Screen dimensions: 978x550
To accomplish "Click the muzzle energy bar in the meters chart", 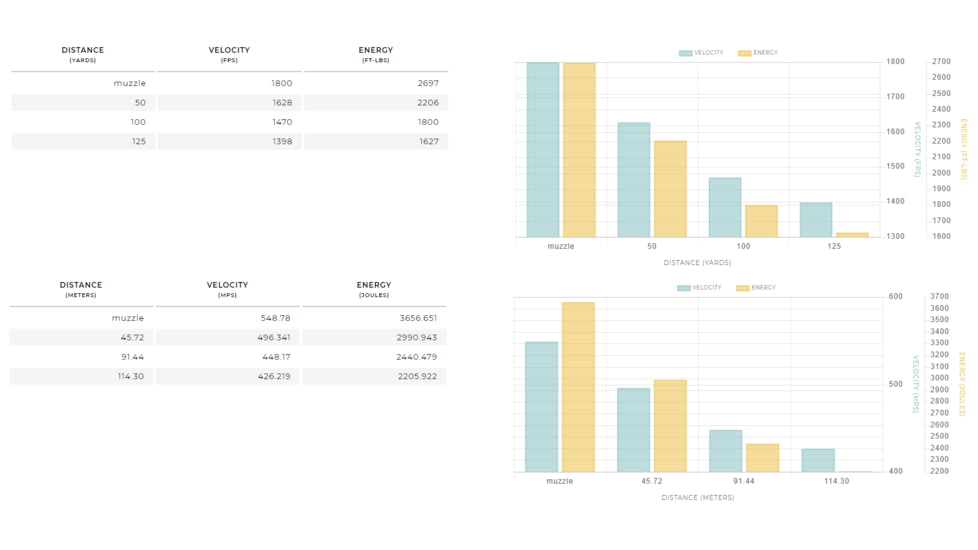I will pos(578,387).
